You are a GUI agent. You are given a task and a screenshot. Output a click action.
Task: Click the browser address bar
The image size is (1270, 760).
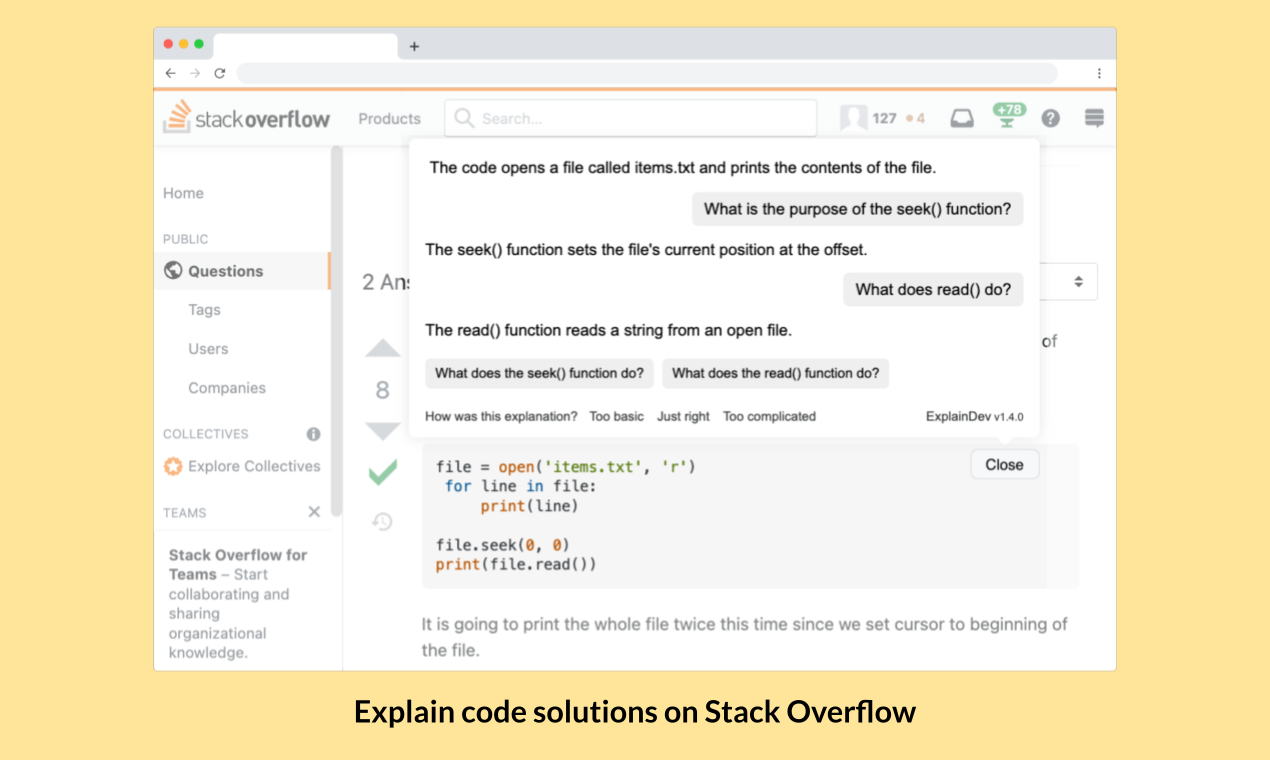tap(647, 73)
